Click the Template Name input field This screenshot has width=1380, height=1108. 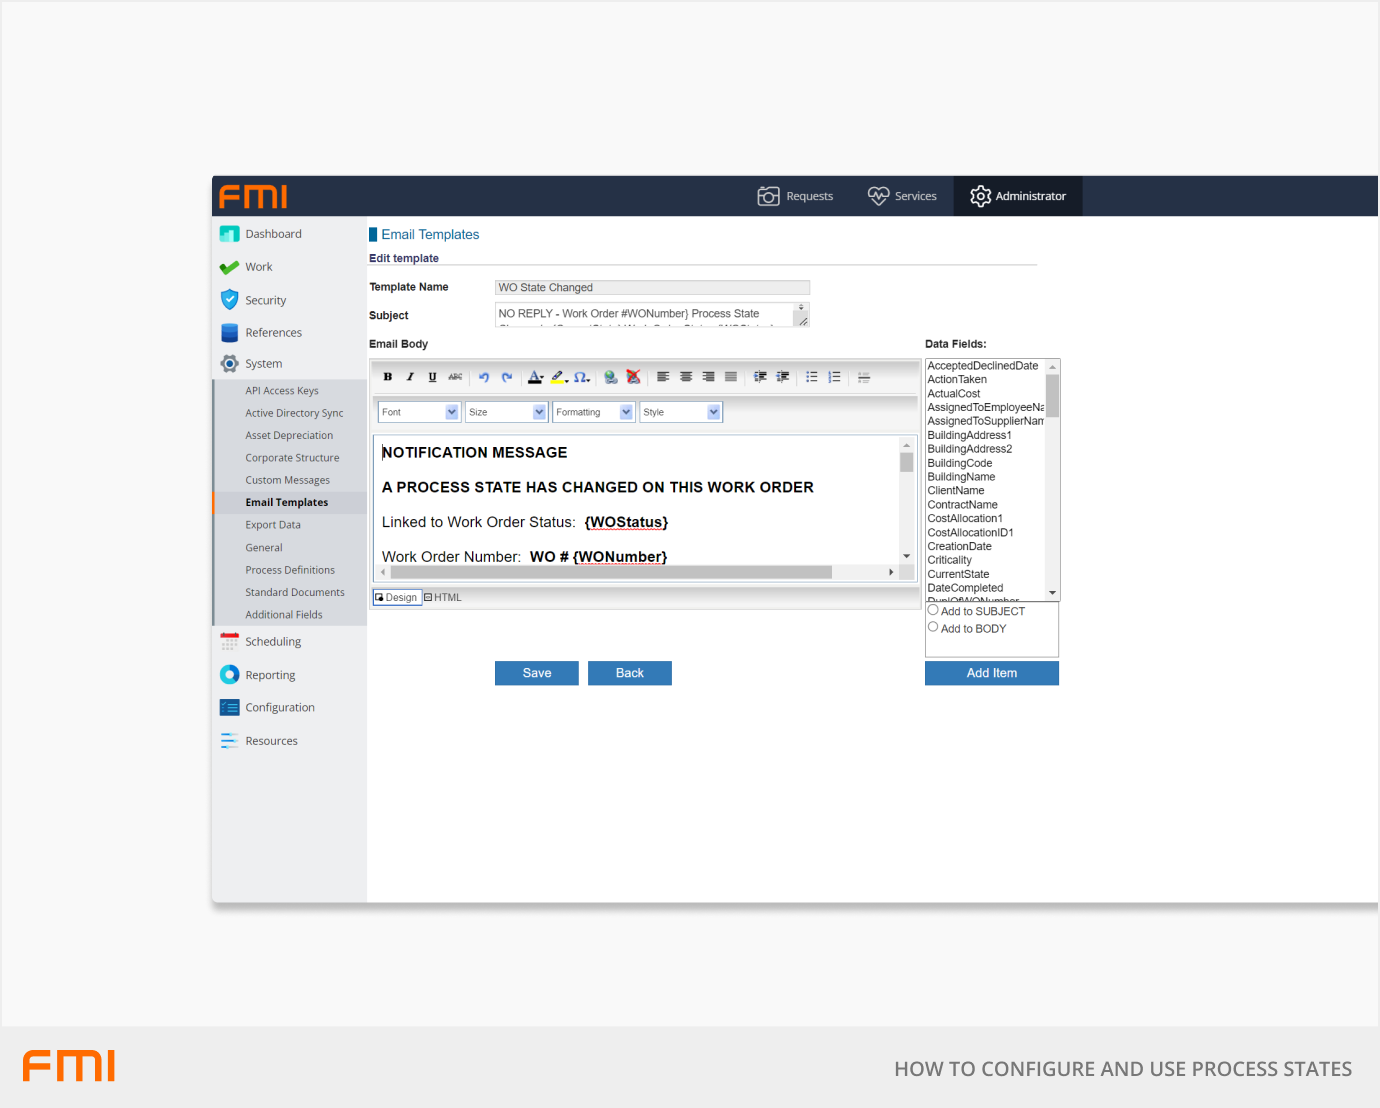[x=652, y=287]
